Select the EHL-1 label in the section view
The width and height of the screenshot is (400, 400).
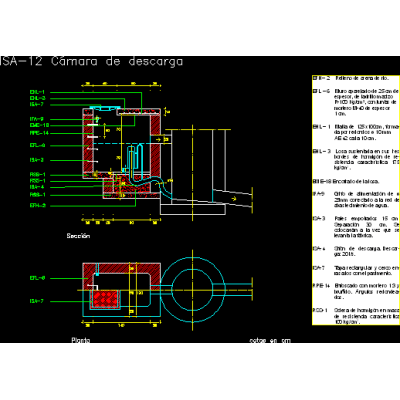[x=37, y=92]
